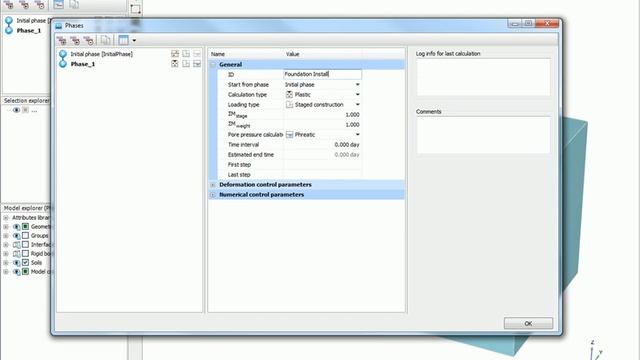Toggle Geometry visibility eye in Model explorer

[17, 227]
